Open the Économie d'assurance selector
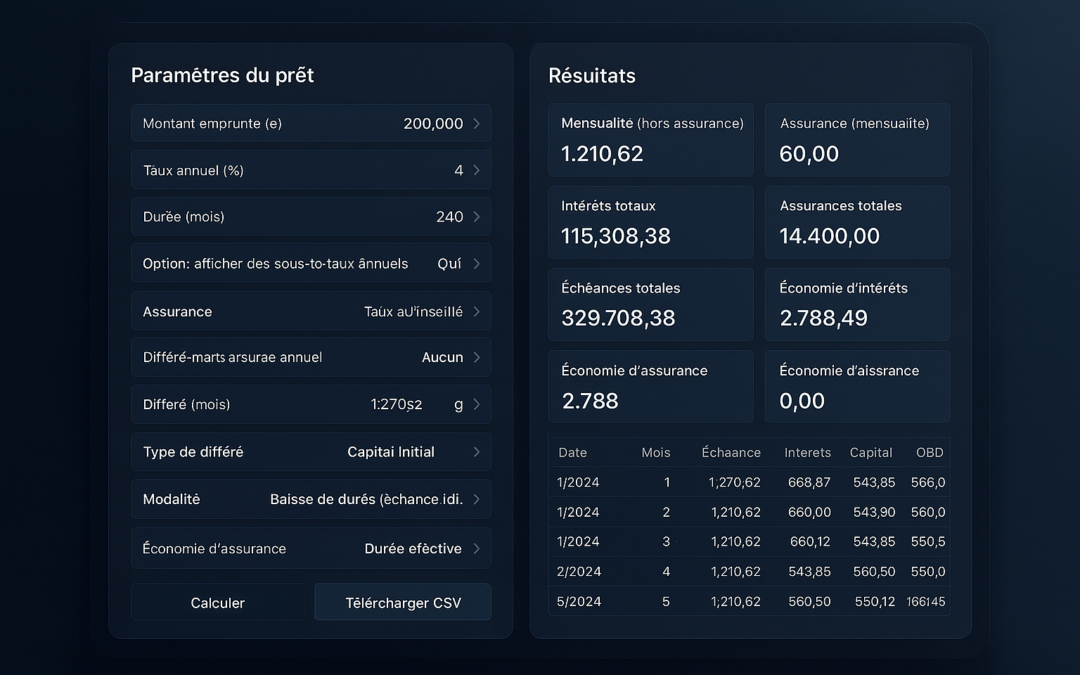 [310, 548]
